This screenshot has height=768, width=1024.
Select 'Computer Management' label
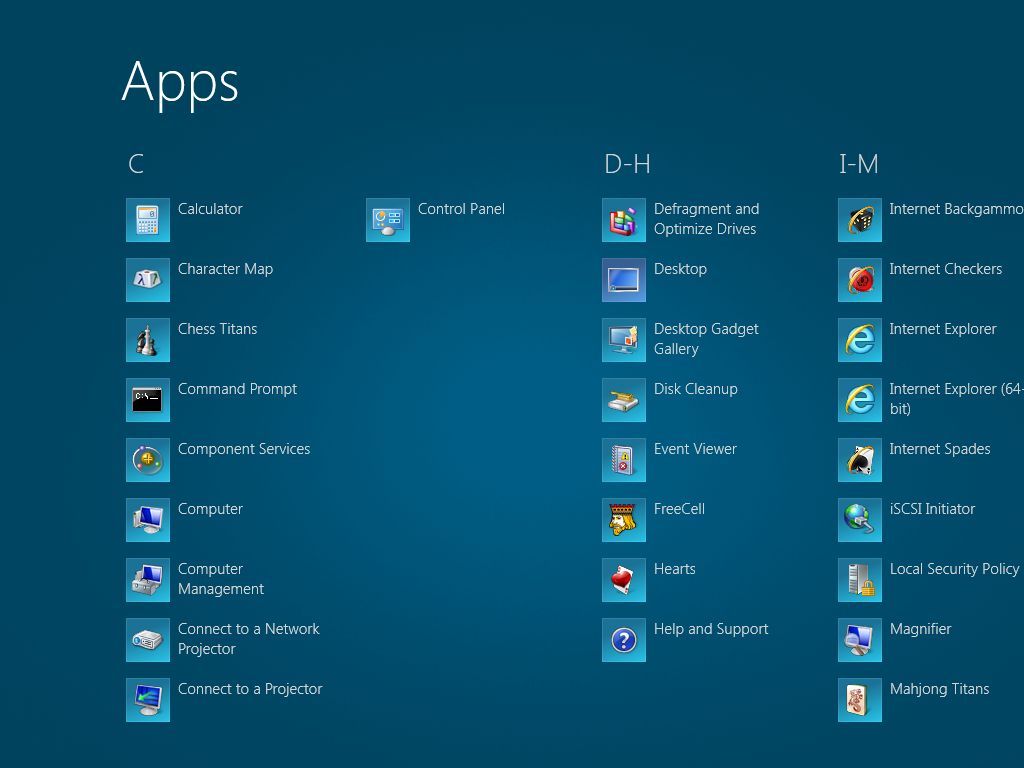coord(221,579)
